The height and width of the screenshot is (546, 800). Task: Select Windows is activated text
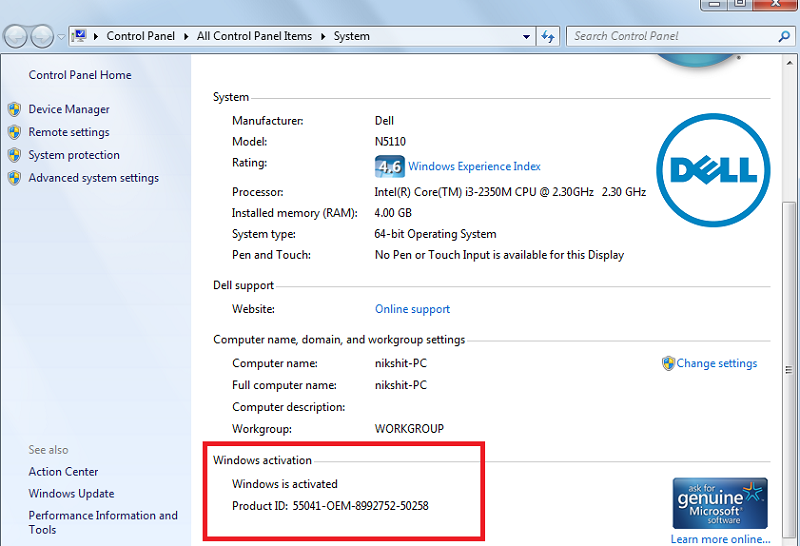[x=285, y=484]
